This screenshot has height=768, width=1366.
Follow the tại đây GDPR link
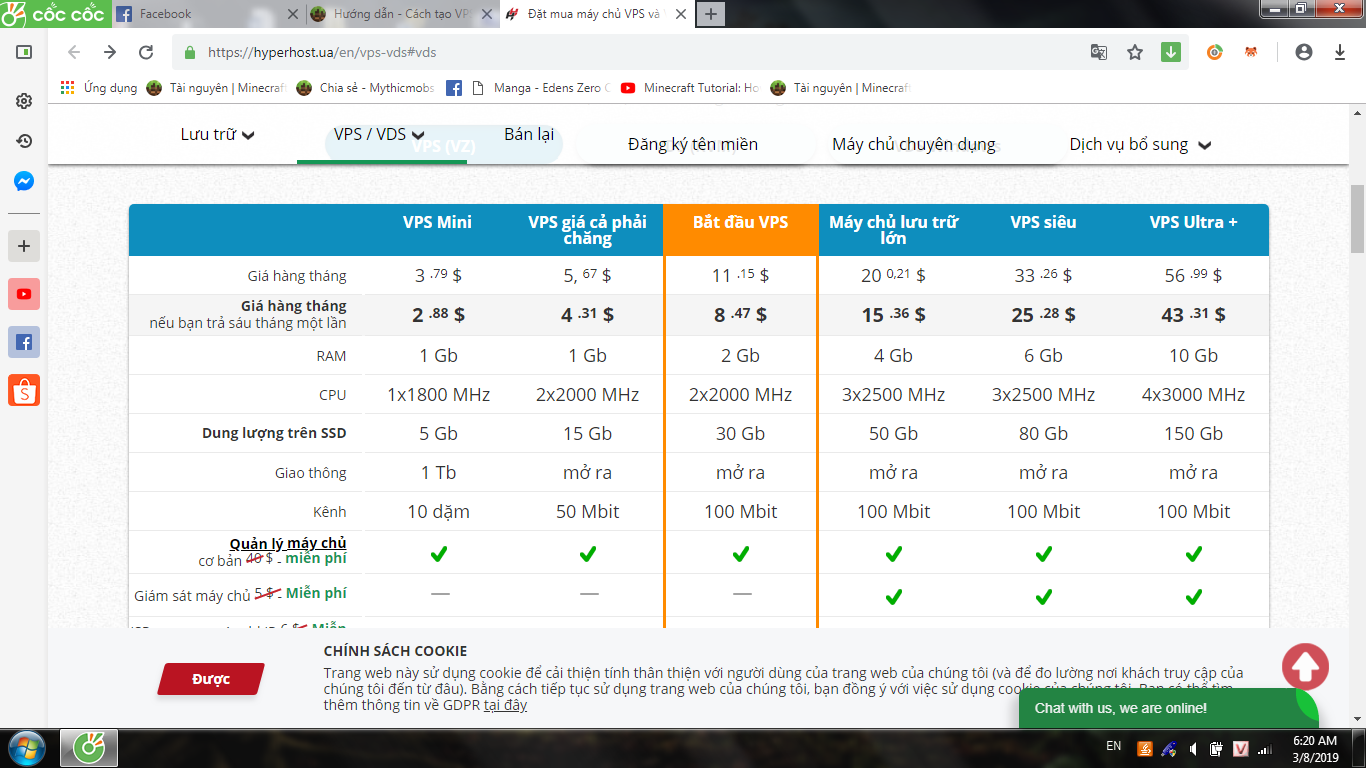click(505, 705)
